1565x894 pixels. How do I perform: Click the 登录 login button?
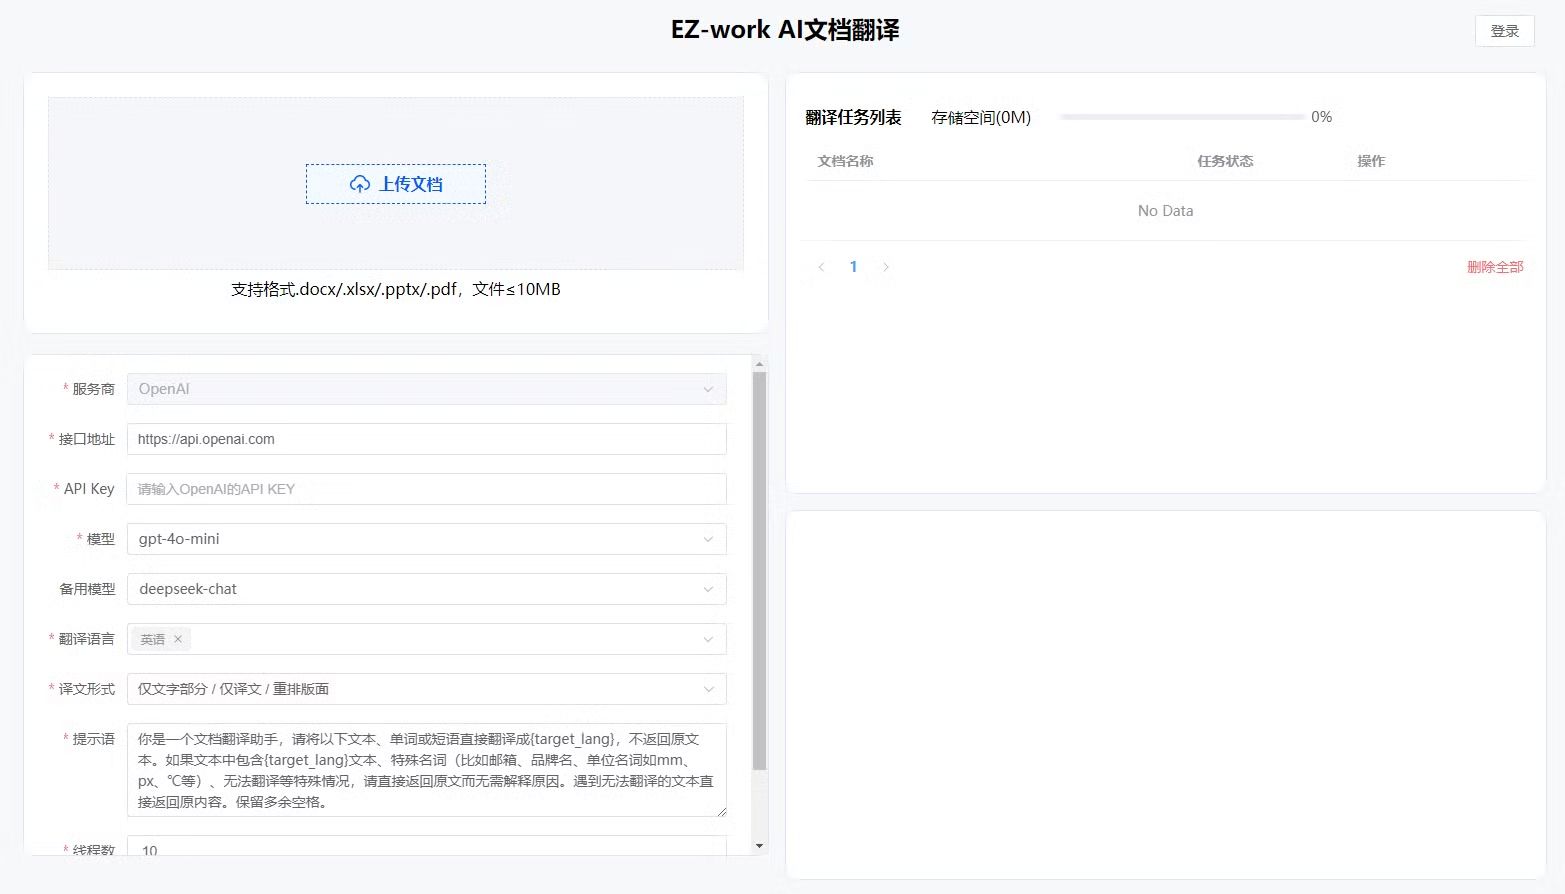(x=1504, y=31)
